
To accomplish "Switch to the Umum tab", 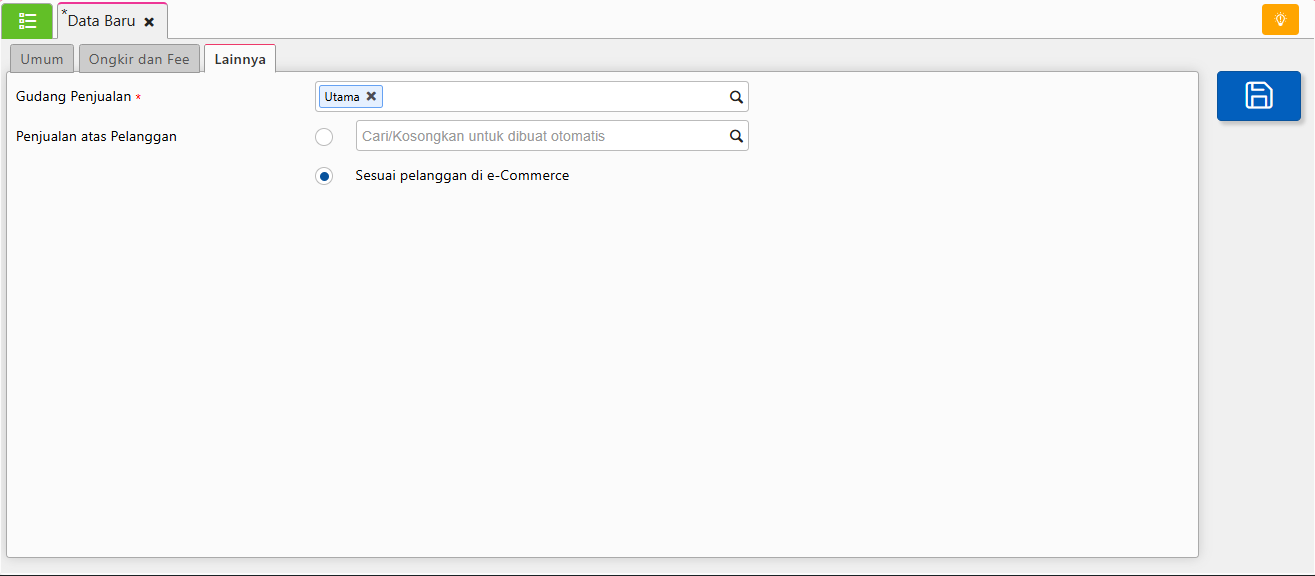I will click(x=42, y=59).
